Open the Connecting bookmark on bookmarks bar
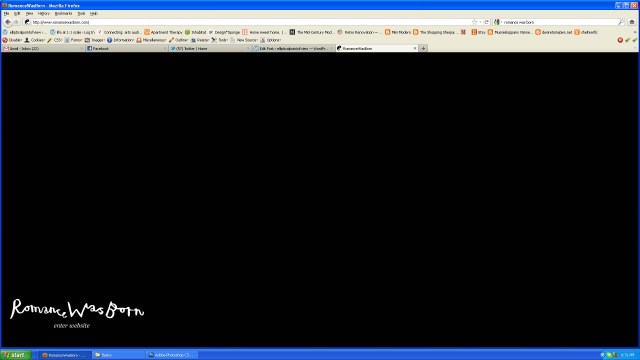This screenshot has height=360, width=640. click(119, 32)
